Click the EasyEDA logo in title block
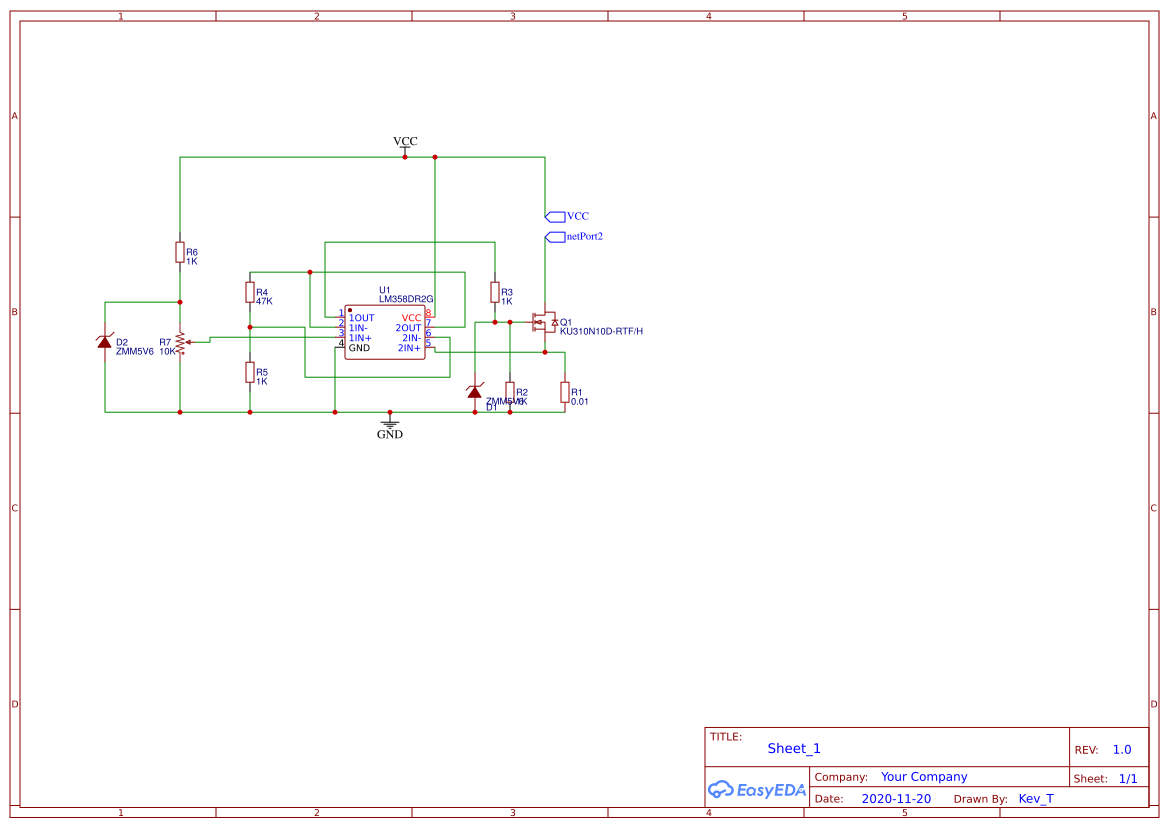1169x828 pixels. (756, 790)
